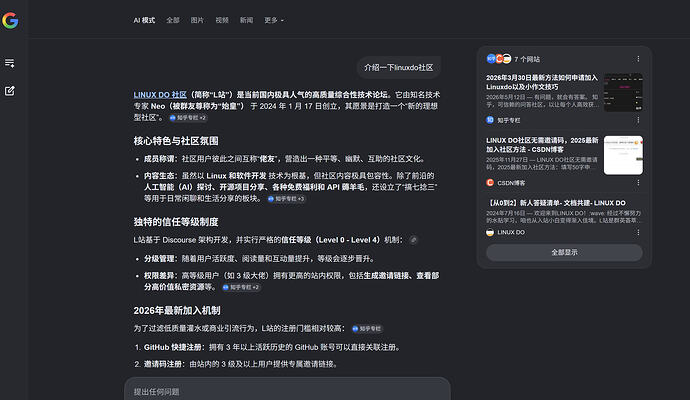The image size is (690, 400).
Task: Click the snippet starting 2024年7月16日
Action: pos(564,217)
